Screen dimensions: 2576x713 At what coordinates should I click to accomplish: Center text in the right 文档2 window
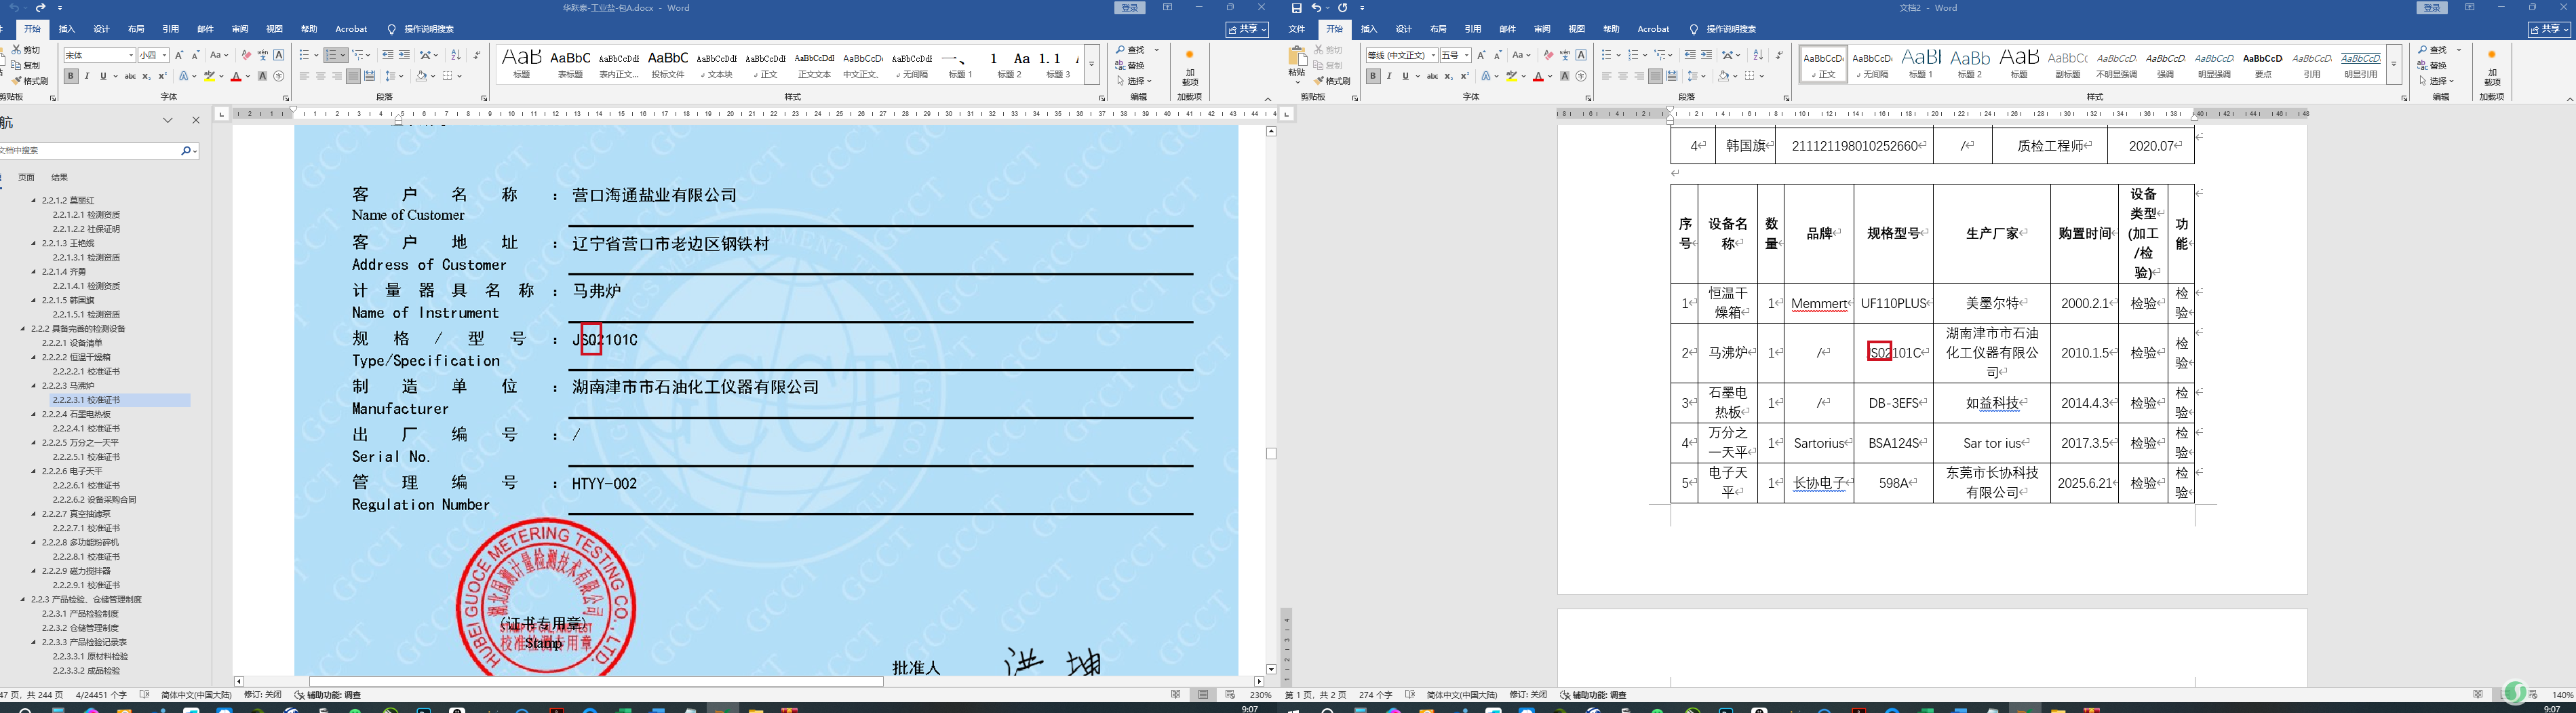tap(1623, 76)
